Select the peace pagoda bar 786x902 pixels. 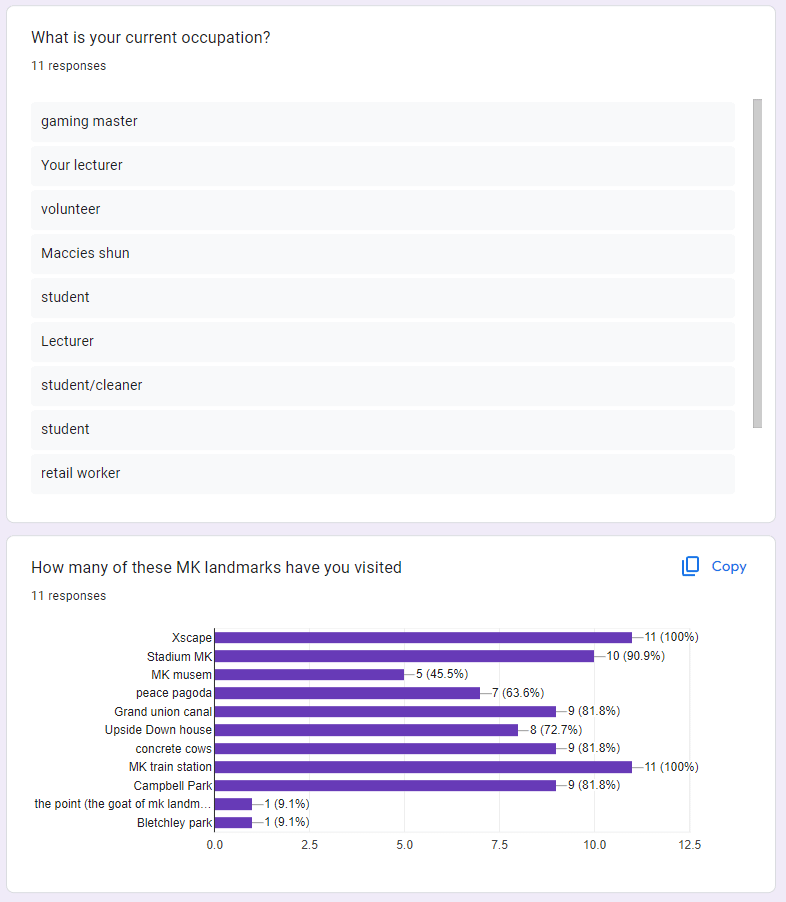click(x=347, y=693)
